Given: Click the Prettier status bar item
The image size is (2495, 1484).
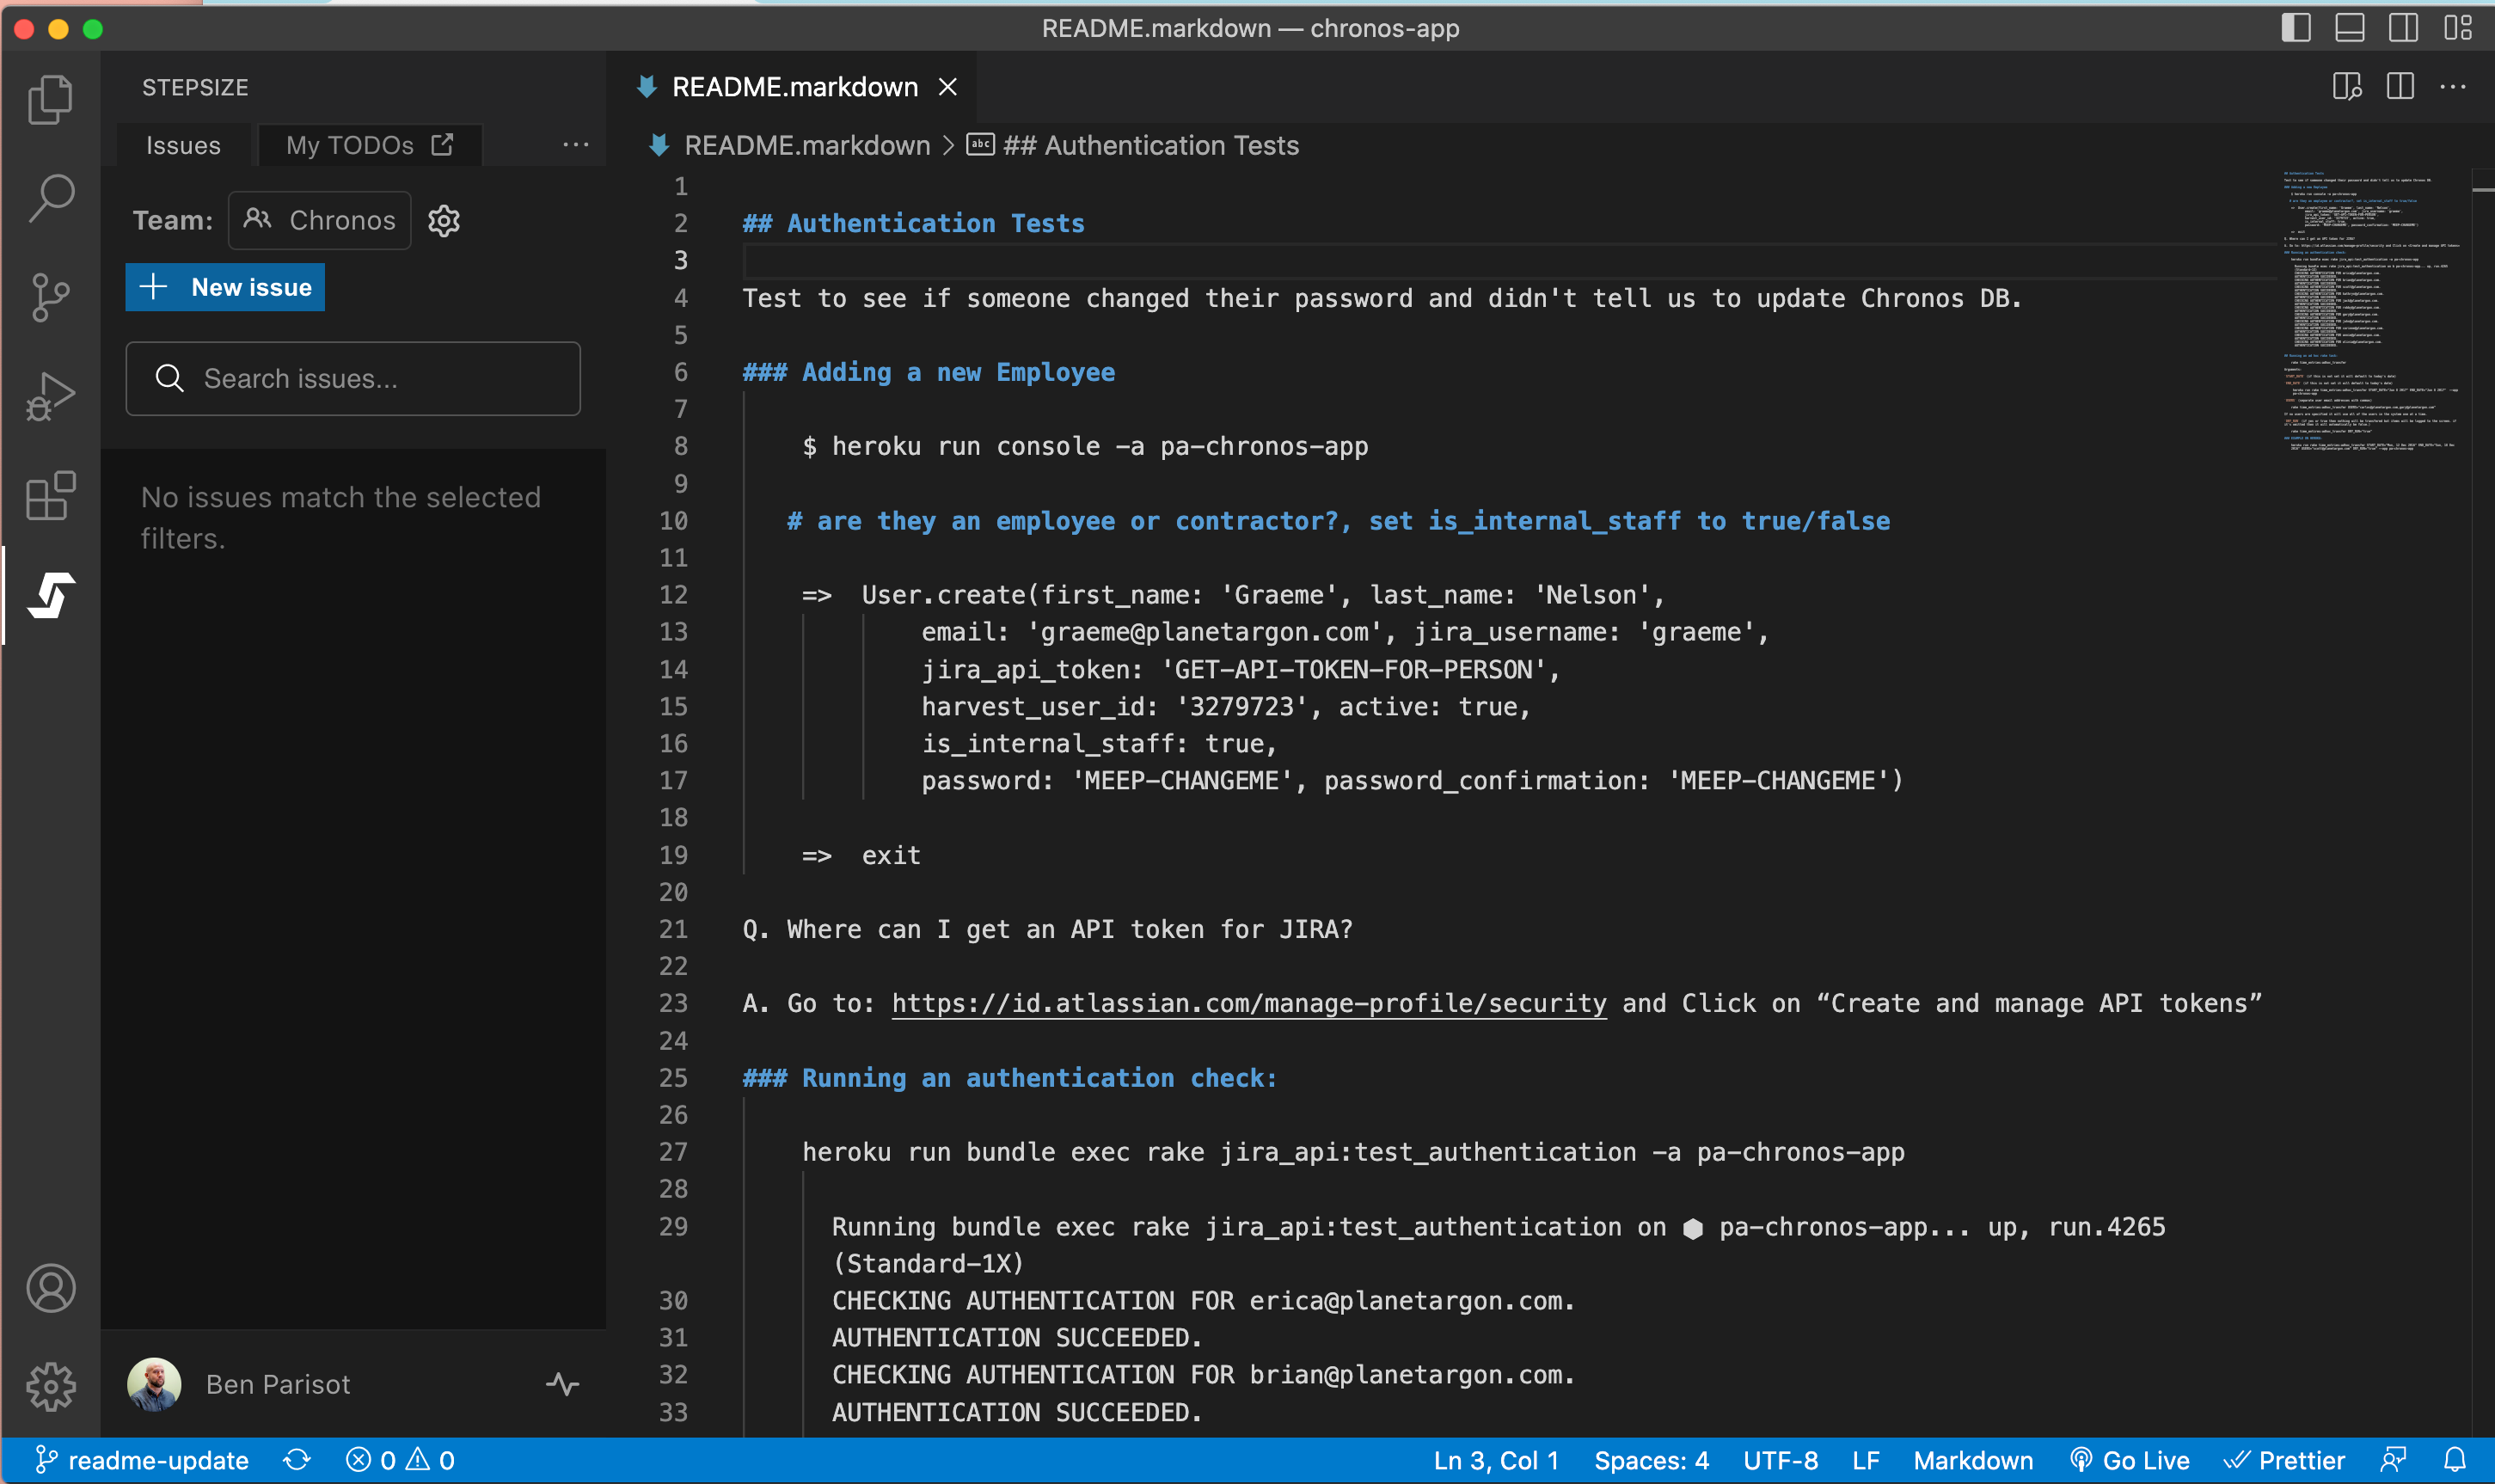Looking at the screenshot, I should (2284, 1460).
